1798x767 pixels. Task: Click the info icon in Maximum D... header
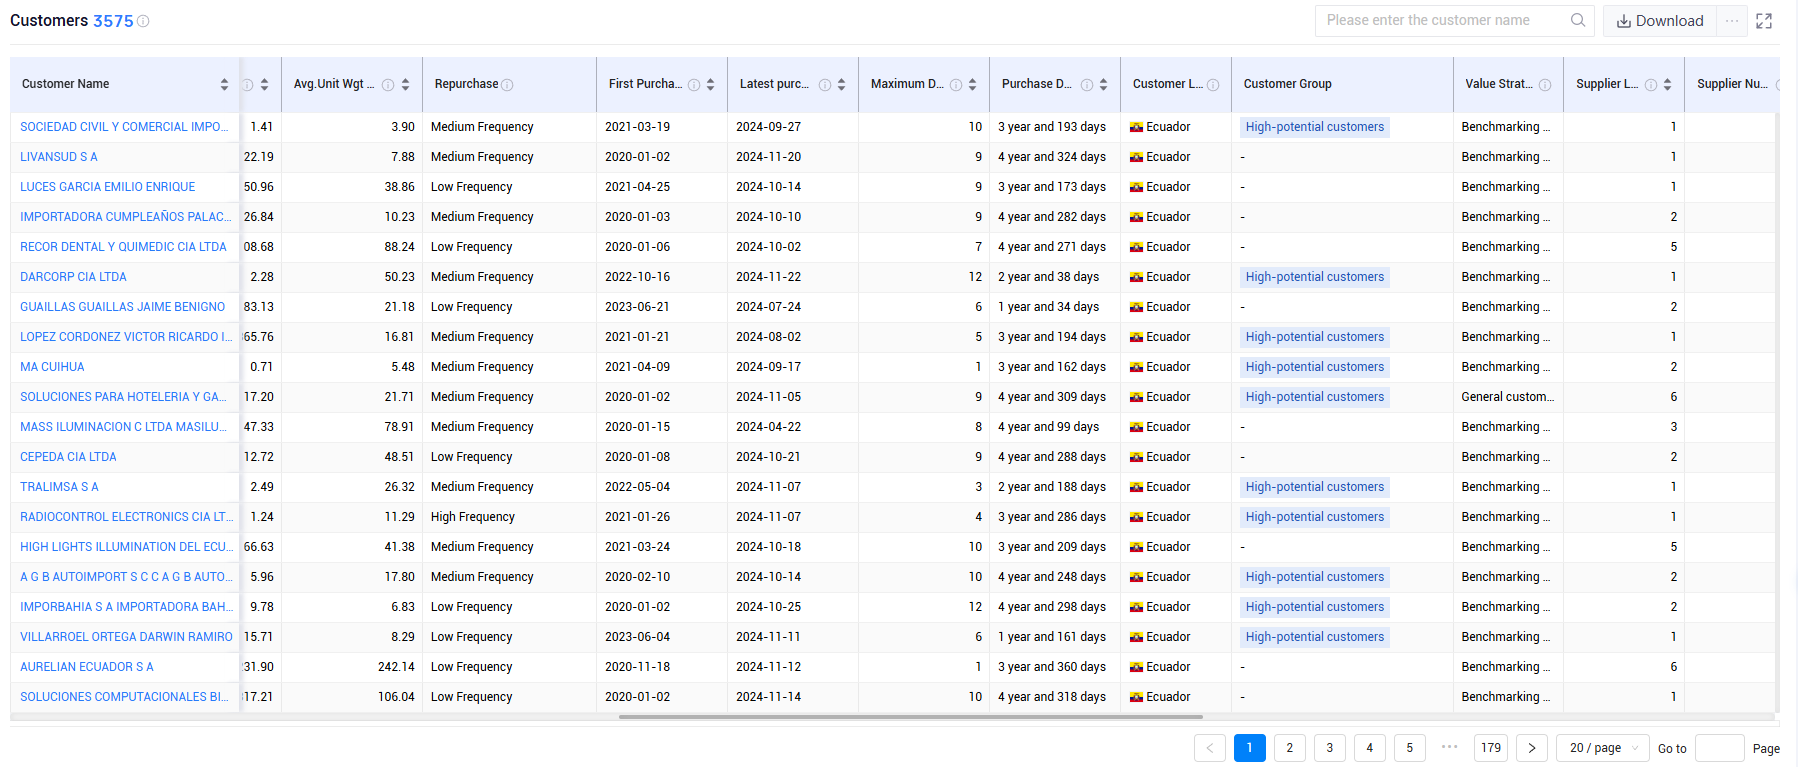956,85
